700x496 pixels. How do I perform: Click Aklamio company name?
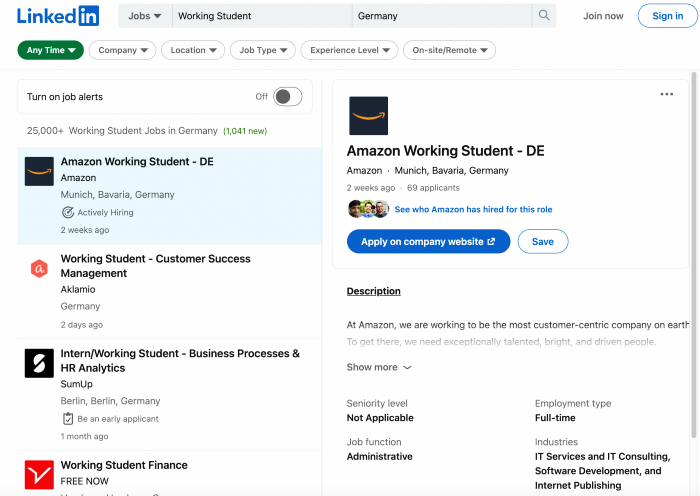tap(78, 289)
